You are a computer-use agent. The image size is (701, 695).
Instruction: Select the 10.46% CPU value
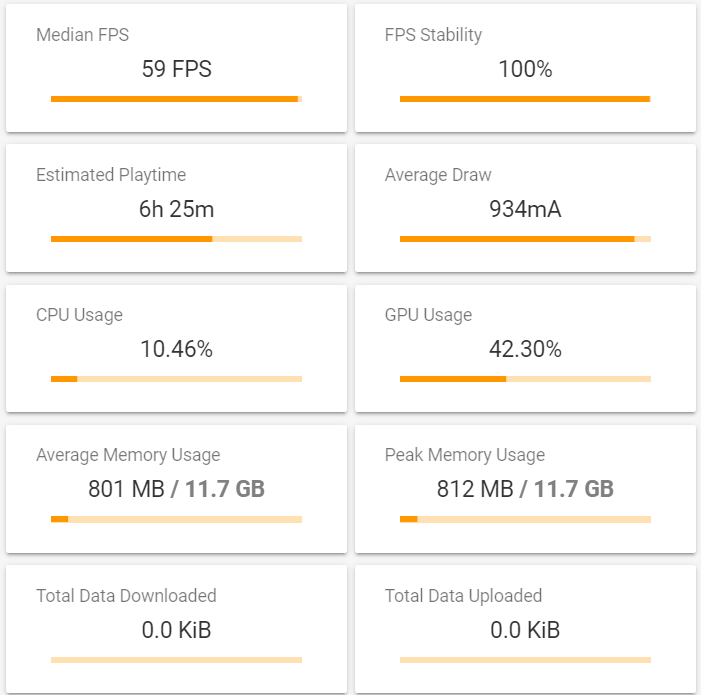pos(177,350)
